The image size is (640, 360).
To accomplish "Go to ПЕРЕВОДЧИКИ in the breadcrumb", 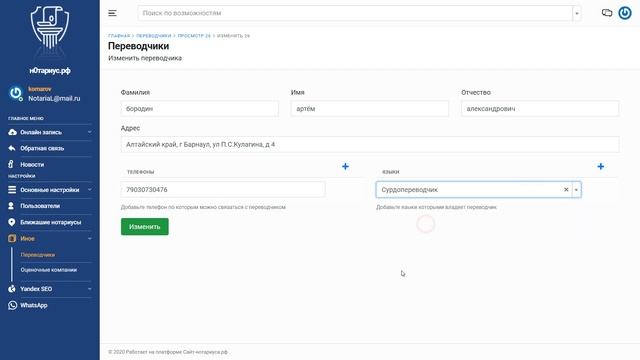I will tap(153, 36).
